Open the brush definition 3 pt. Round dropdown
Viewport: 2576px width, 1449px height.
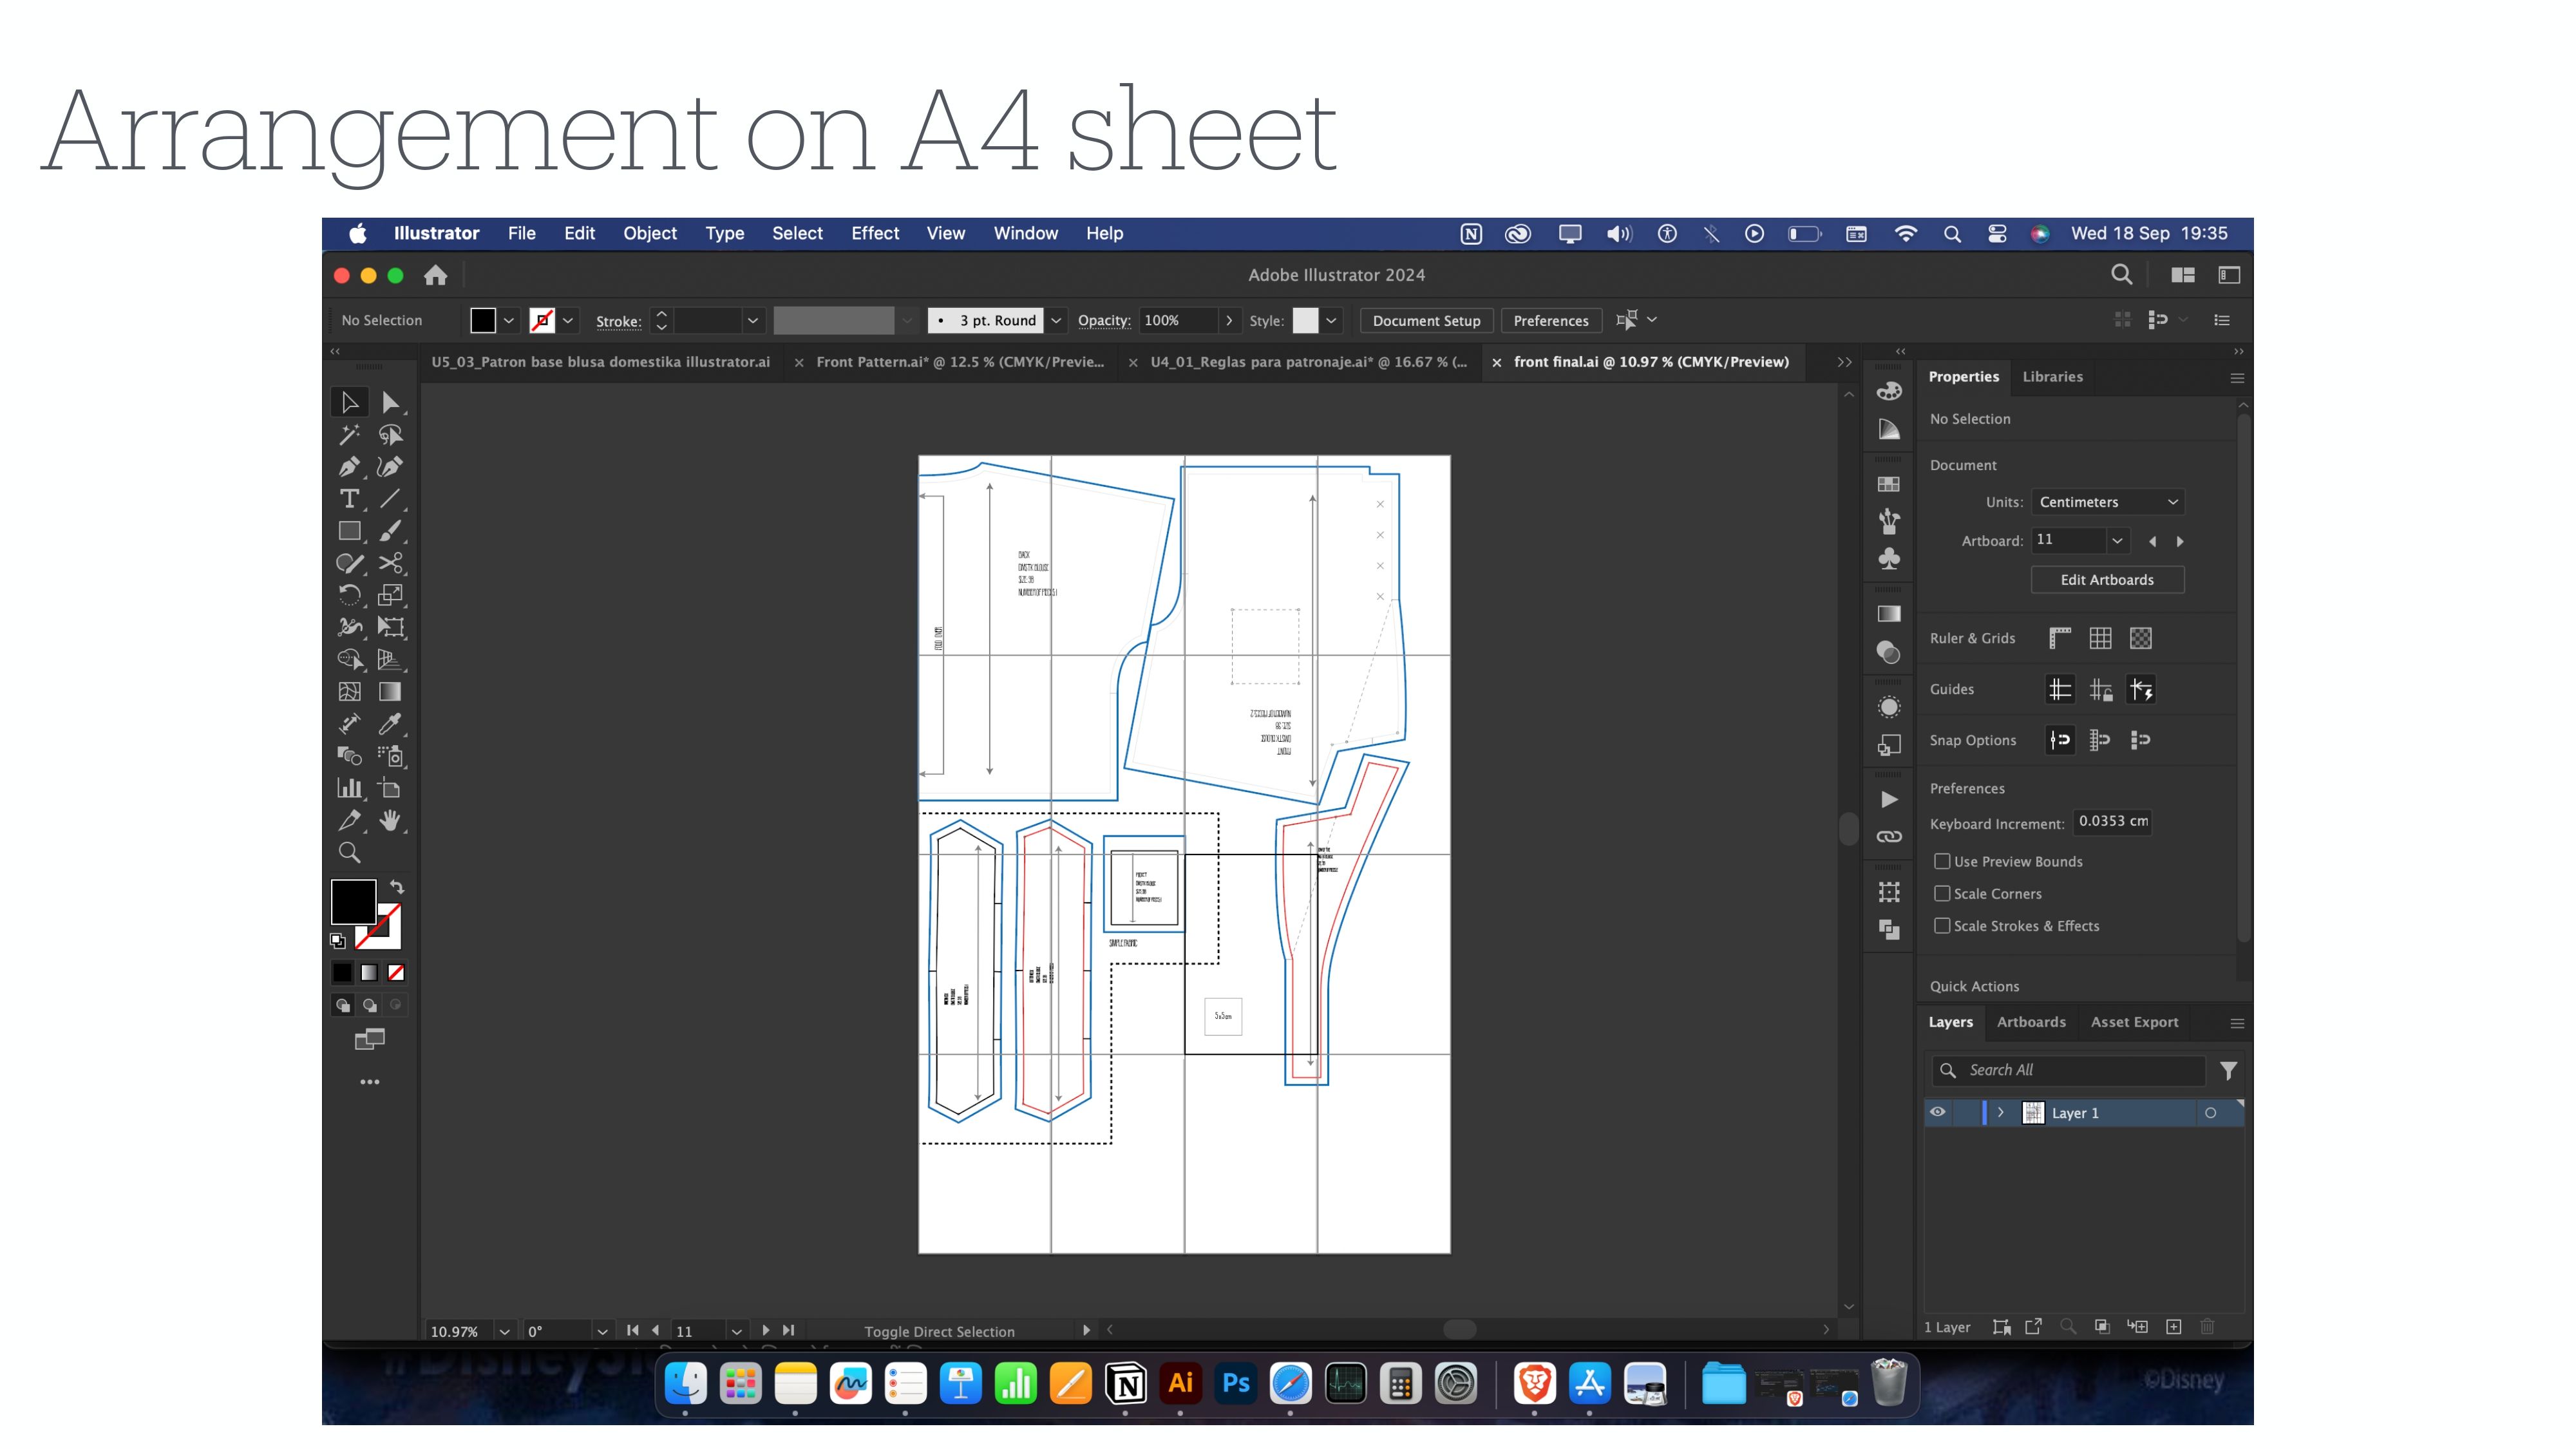coord(1055,320)
